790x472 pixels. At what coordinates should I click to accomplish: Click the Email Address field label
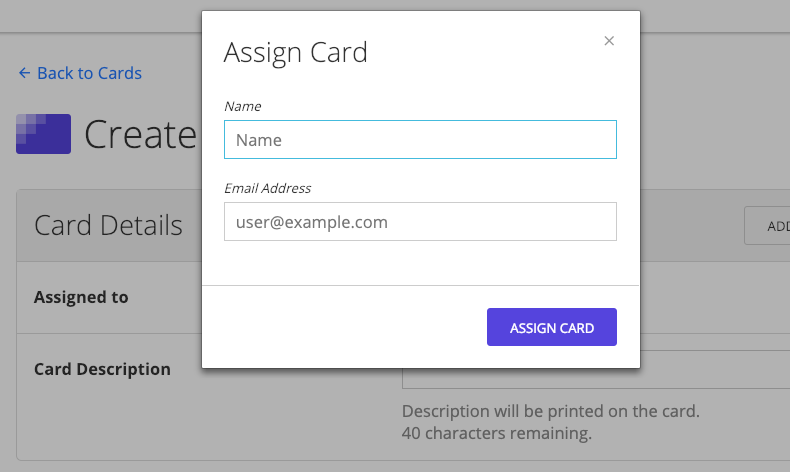click(x=267, y=188)
